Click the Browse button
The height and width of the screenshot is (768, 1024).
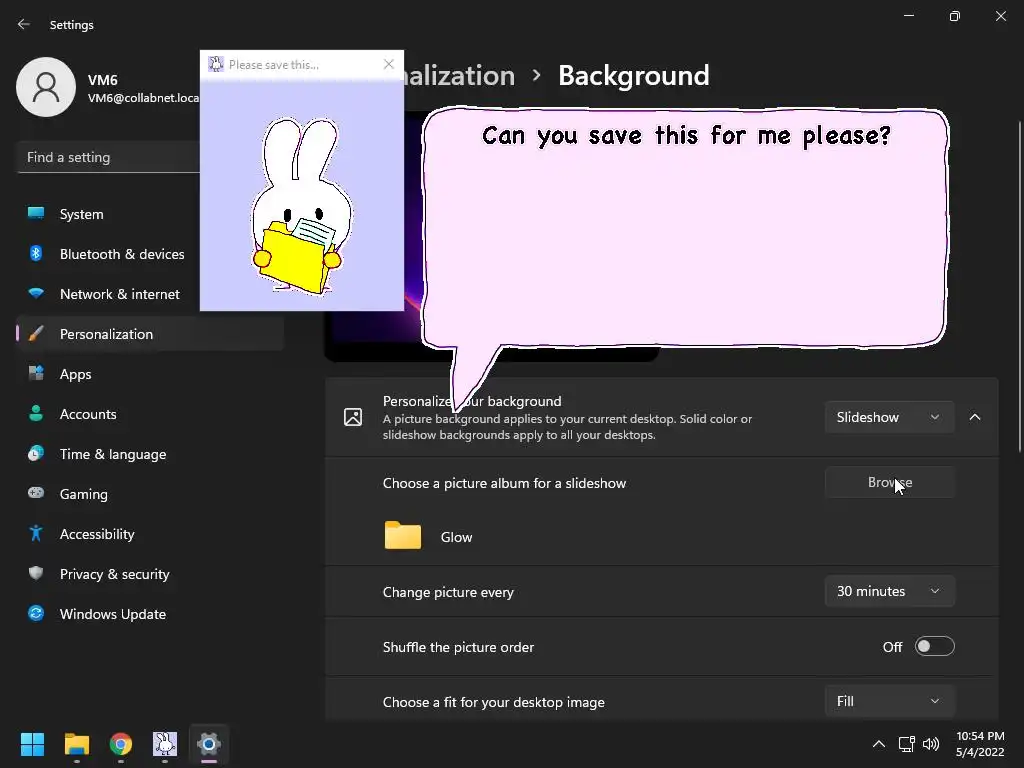889,482
